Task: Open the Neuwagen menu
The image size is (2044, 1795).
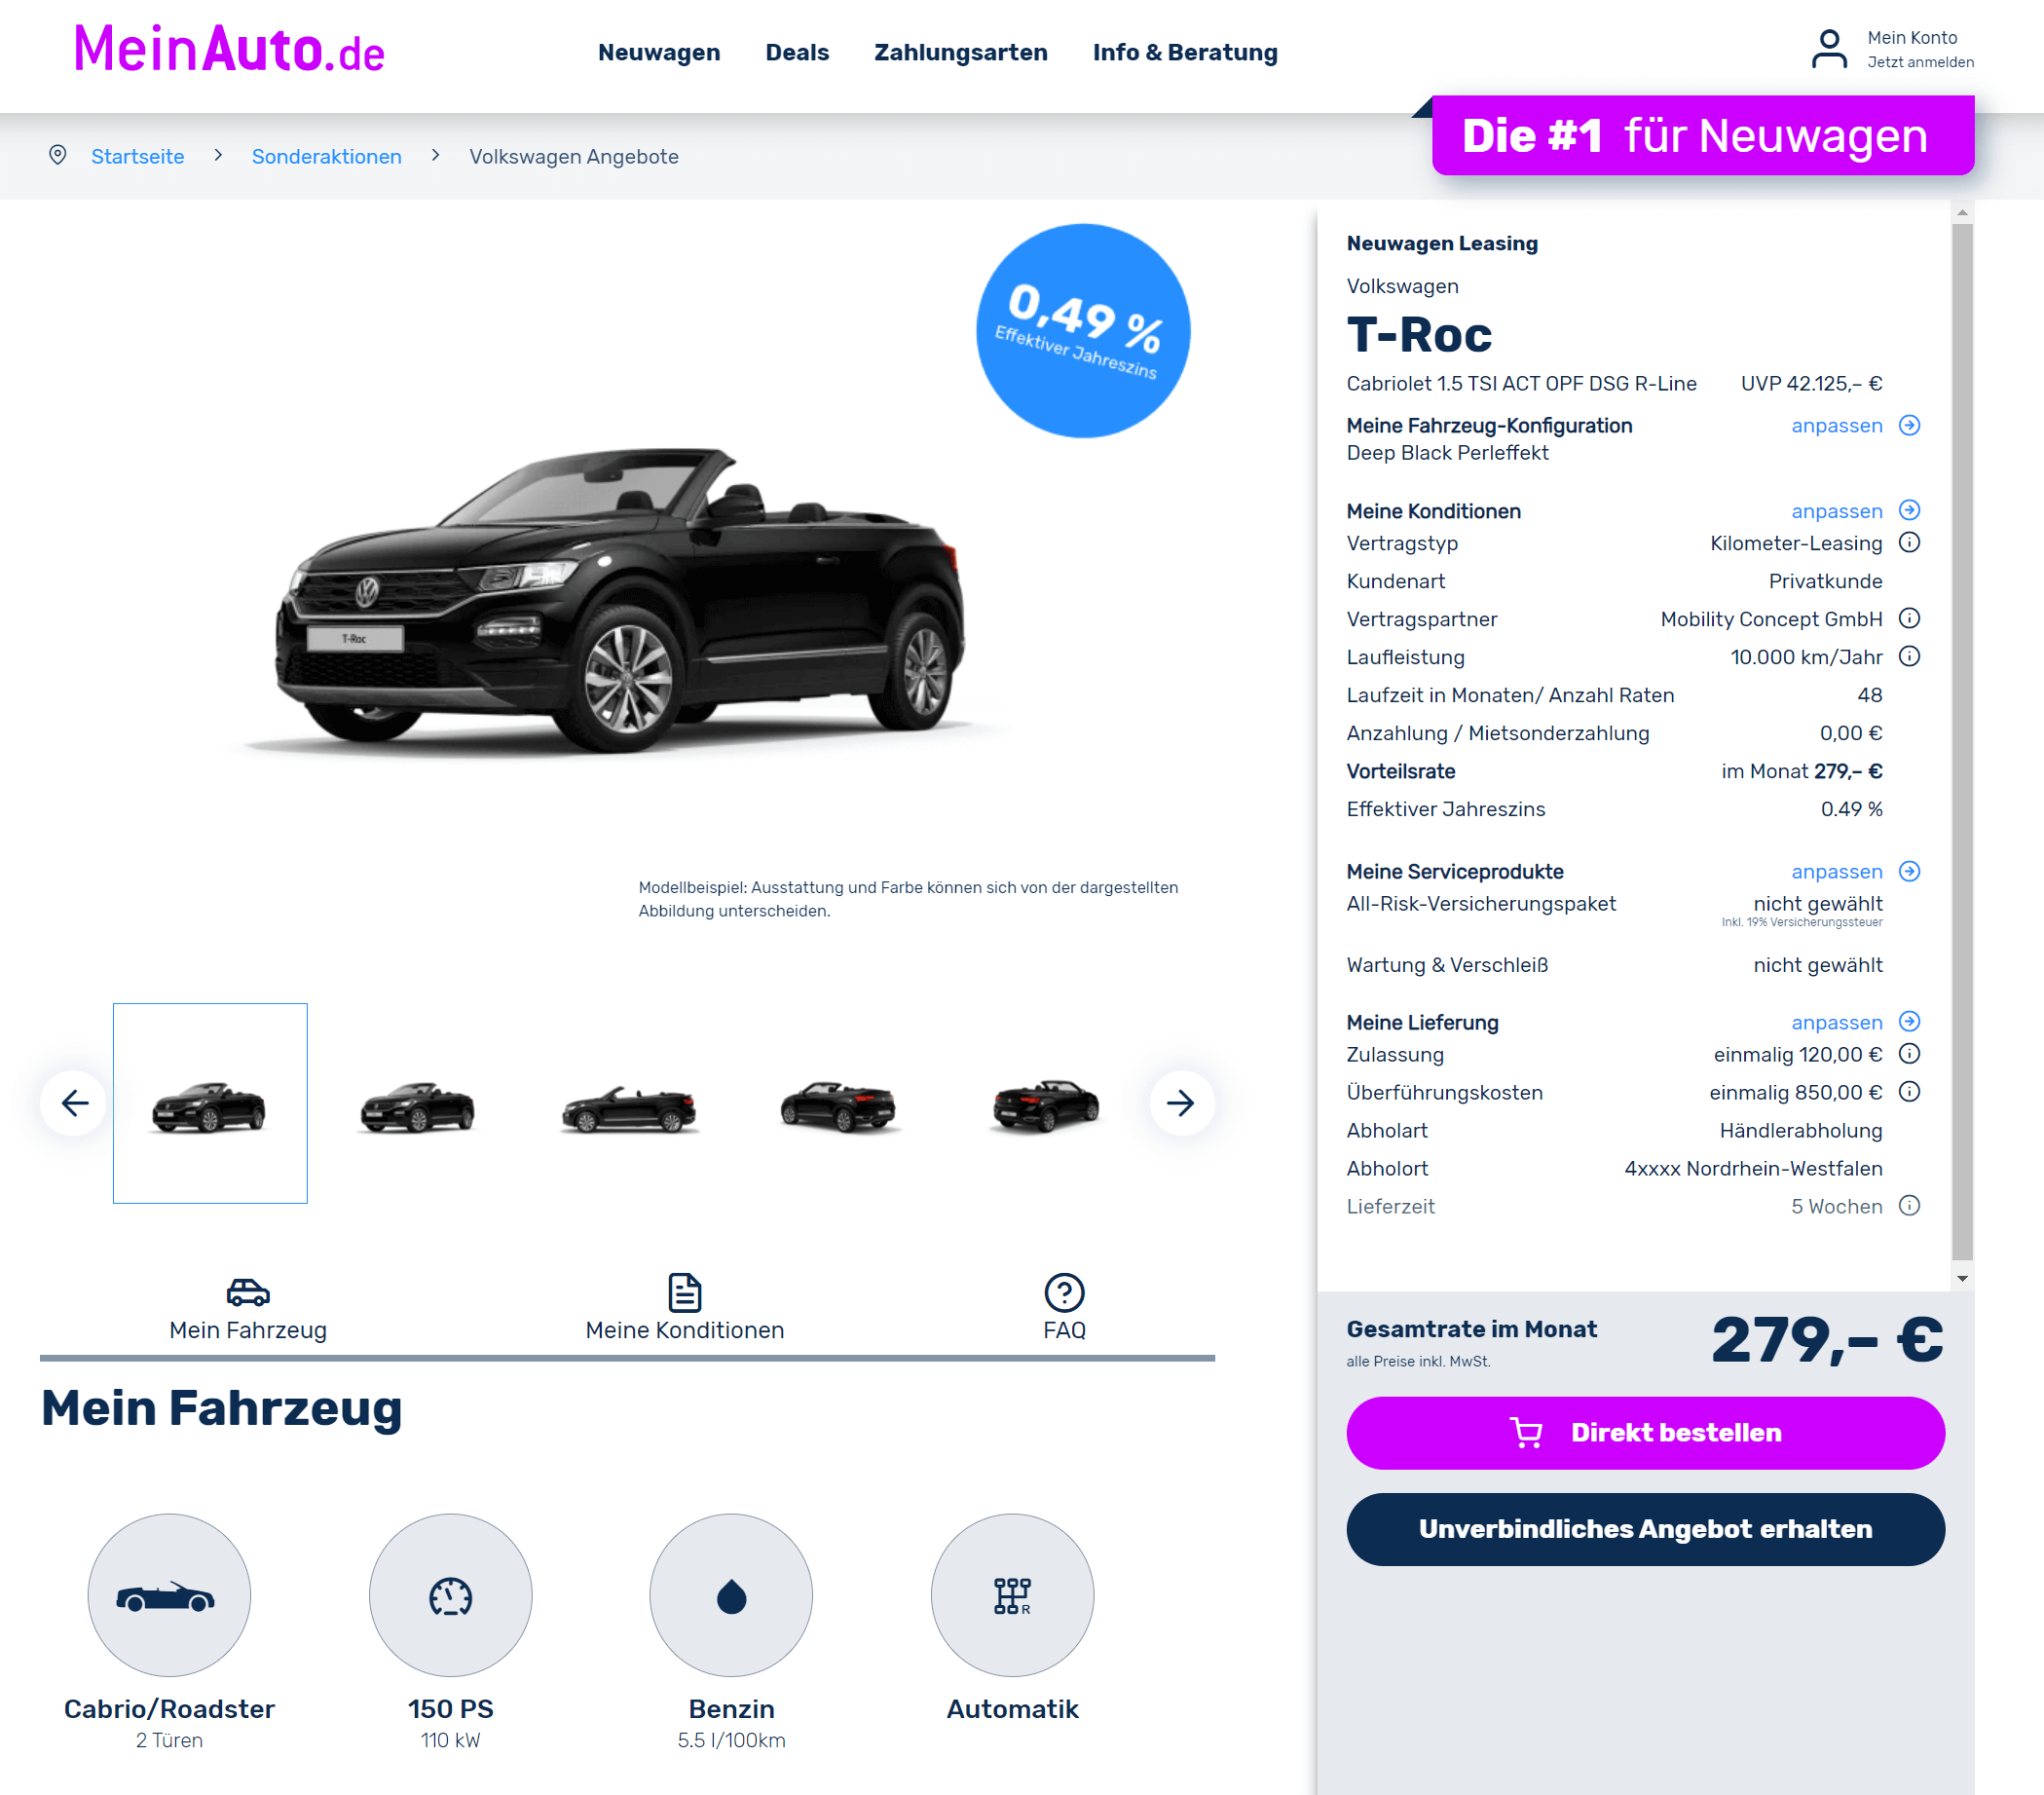Action: coord(659,52)
